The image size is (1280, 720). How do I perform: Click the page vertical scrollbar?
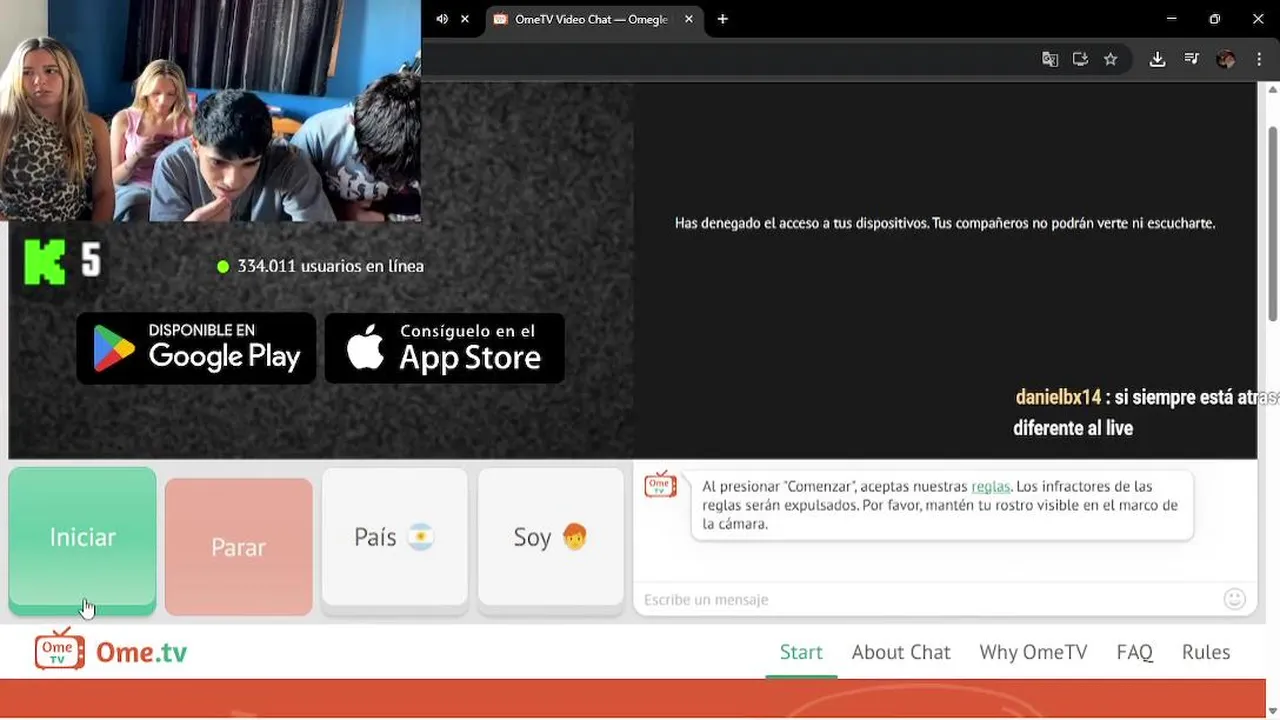coord(1273,223)
